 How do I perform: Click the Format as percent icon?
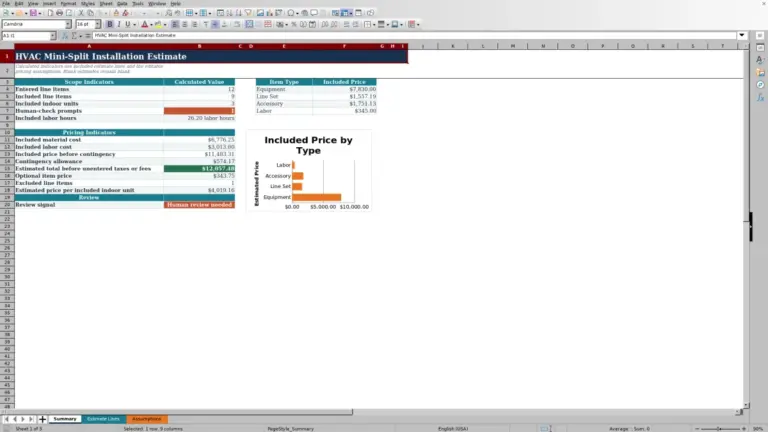(294, 24)
